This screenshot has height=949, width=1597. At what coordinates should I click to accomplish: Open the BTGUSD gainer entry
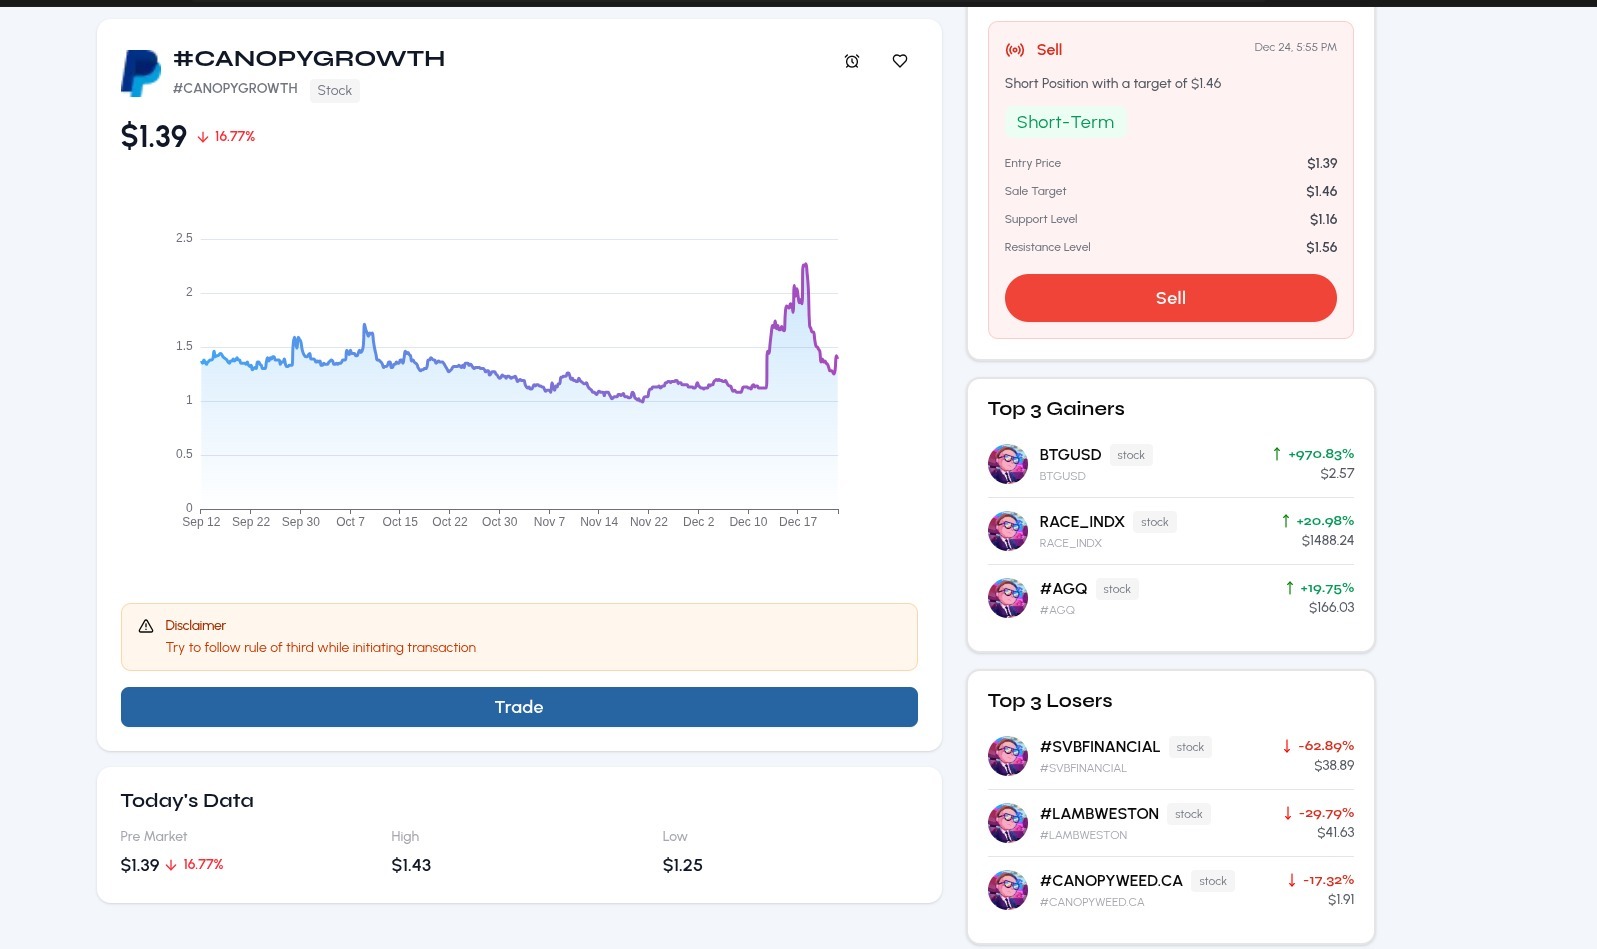coord(1070,455)
